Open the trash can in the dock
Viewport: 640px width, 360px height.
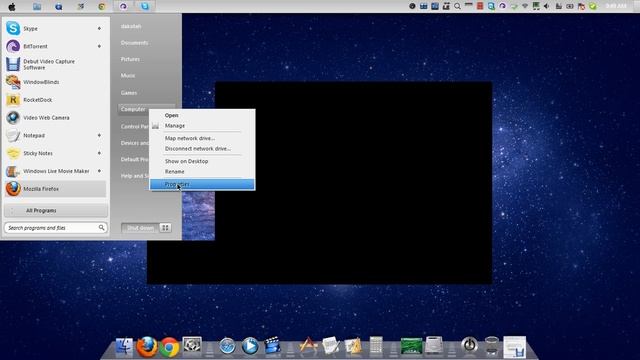492,346
